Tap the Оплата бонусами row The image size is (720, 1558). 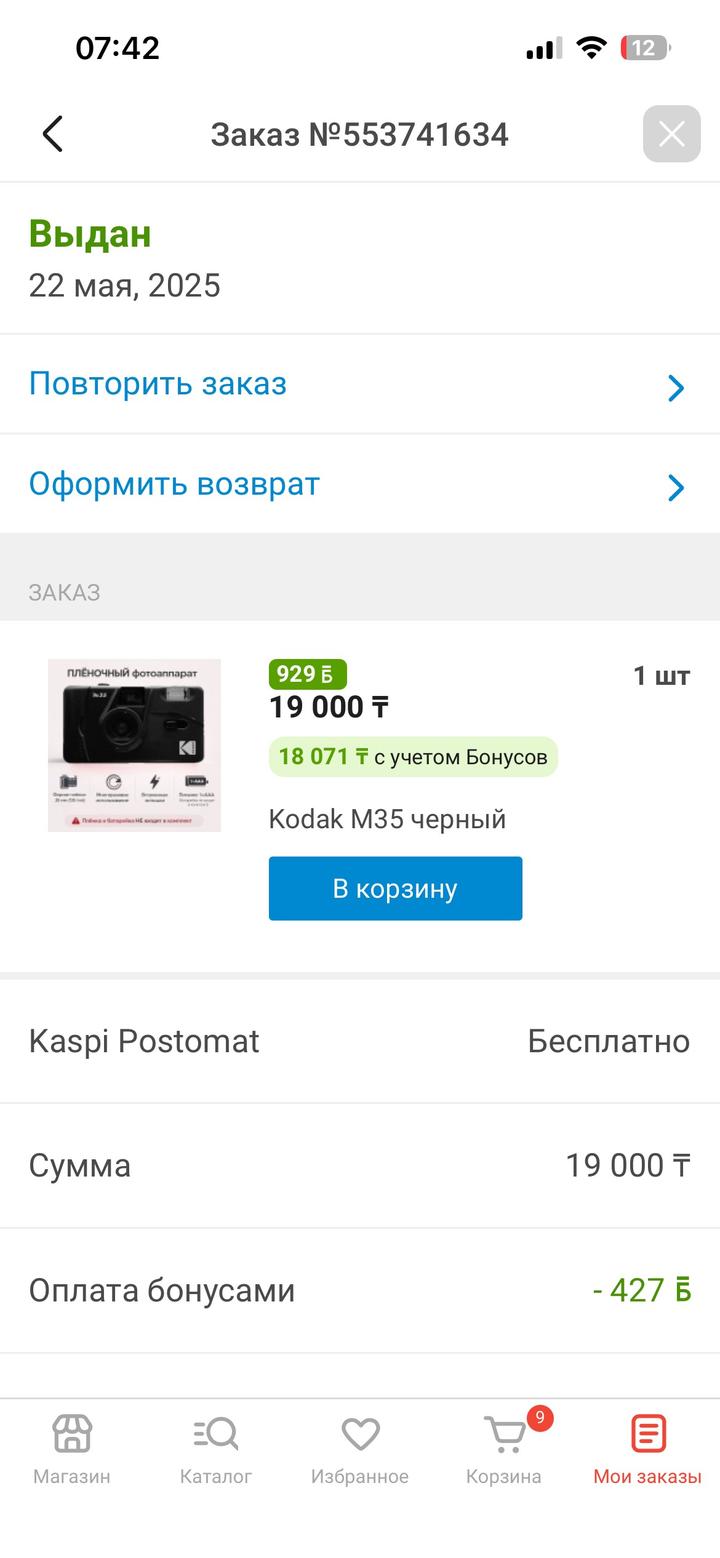[x=360, y=1290]
